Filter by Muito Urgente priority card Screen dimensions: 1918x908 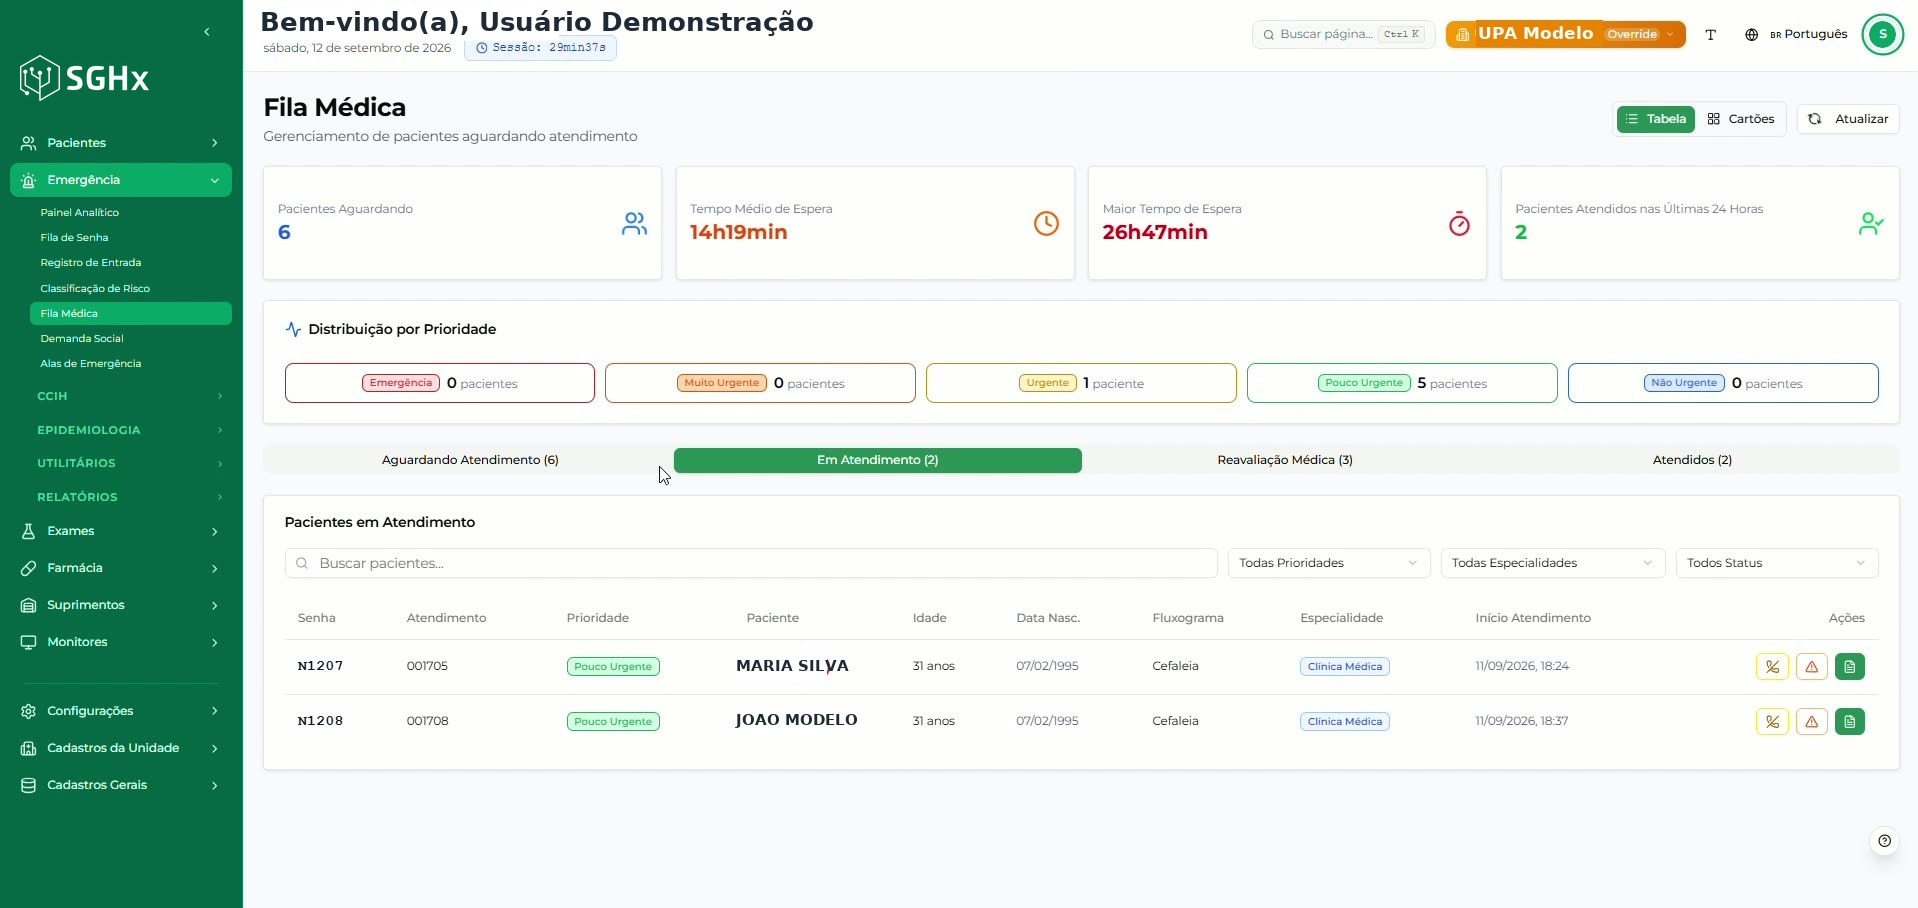[760, 383]
